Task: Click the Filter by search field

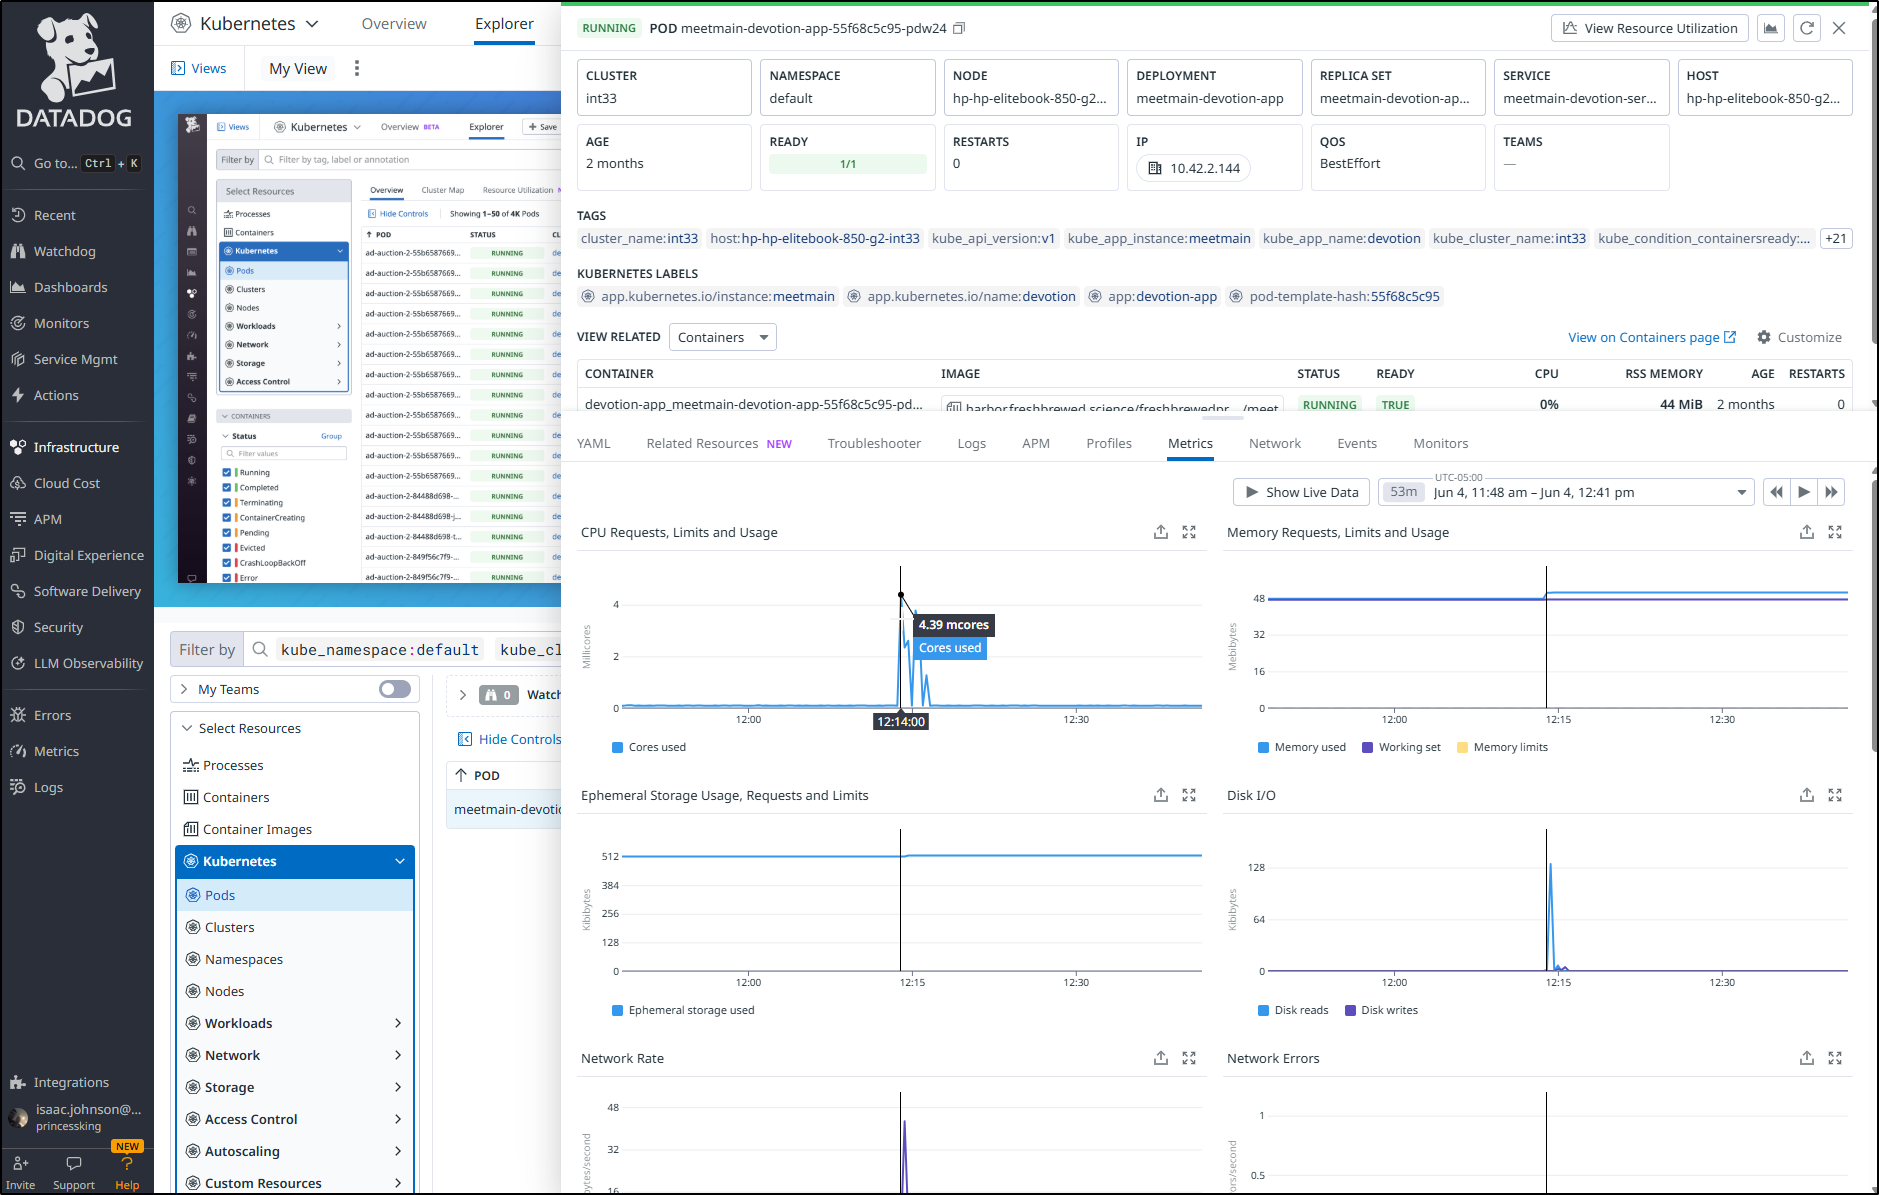Action: 400,650
